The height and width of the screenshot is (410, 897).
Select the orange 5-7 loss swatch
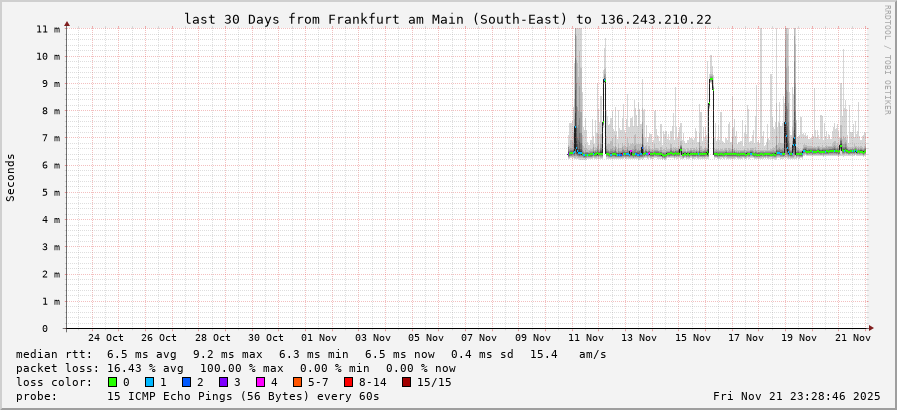coord(298,382)
